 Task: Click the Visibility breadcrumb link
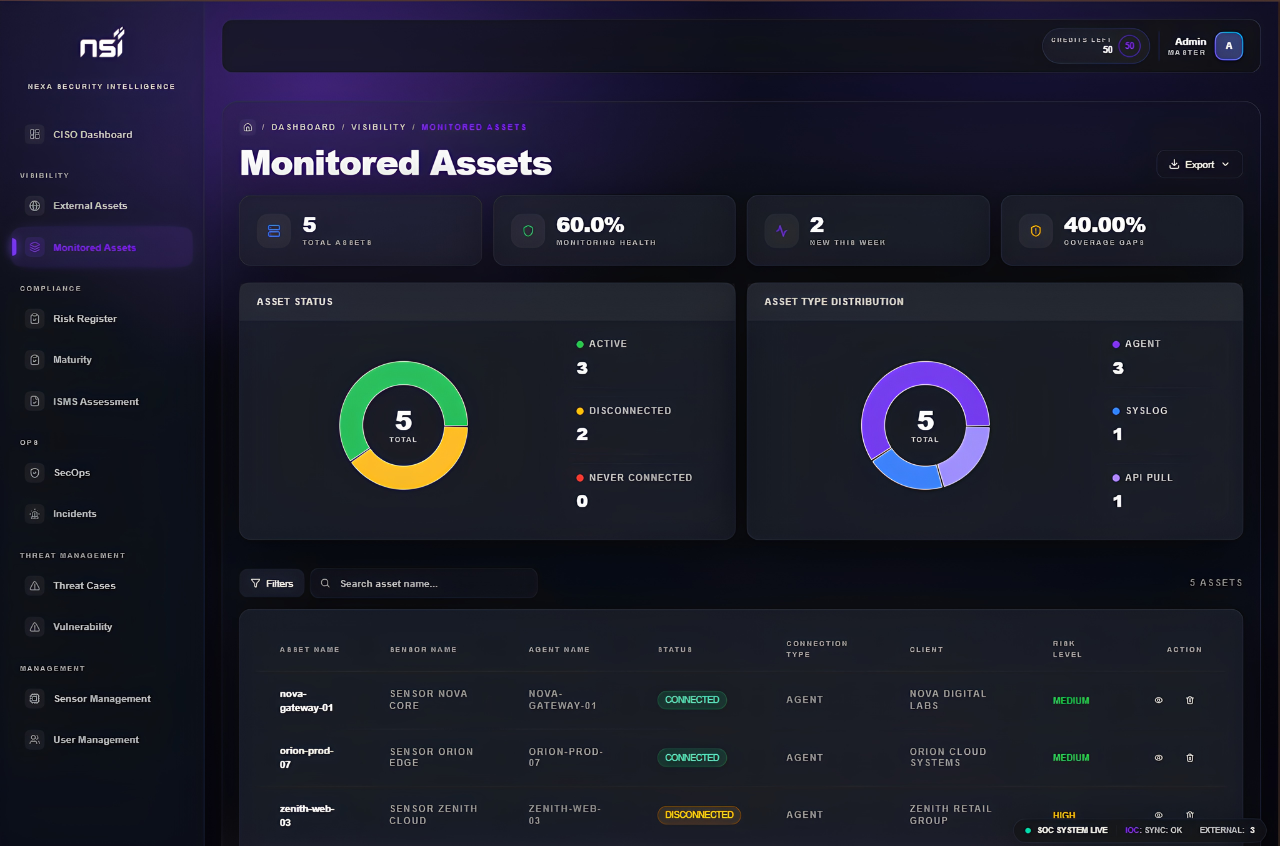378,127
